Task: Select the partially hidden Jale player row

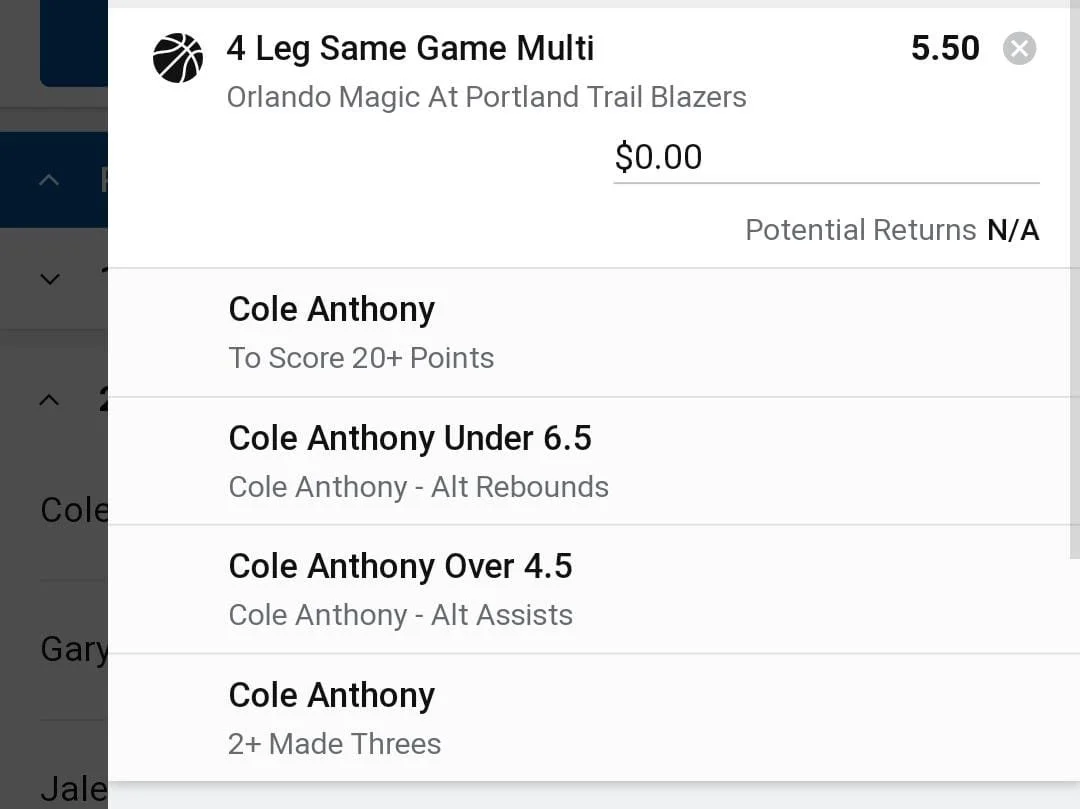Action: point(73,788)
